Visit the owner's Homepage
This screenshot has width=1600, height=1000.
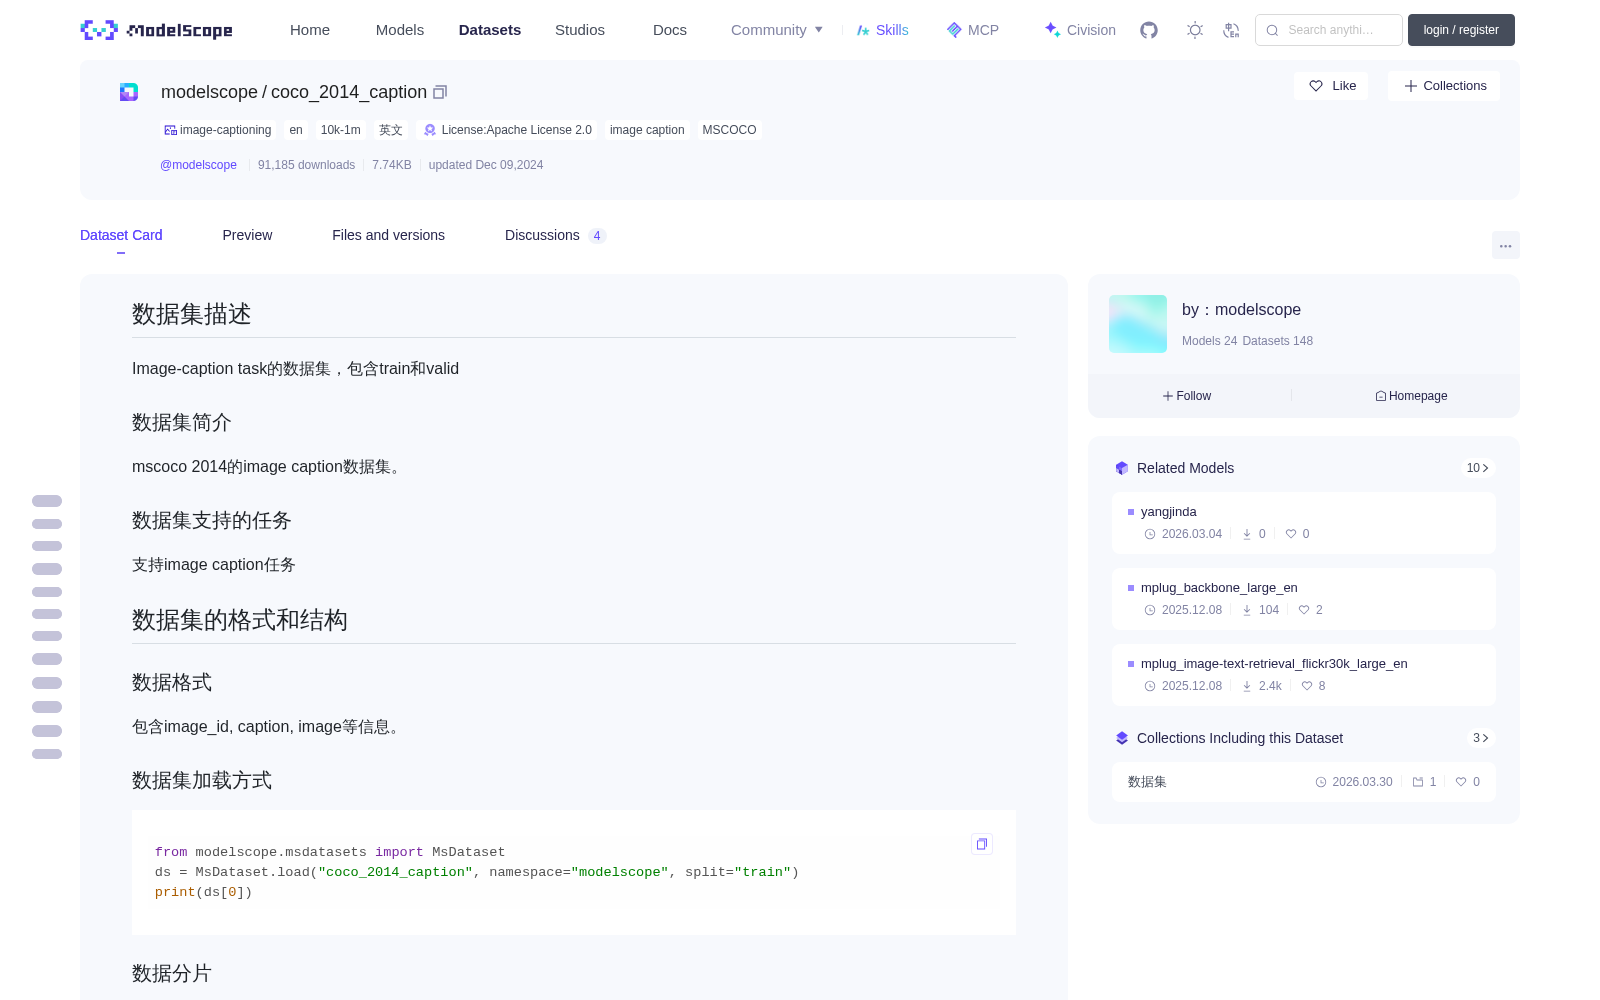tap(1411, 396)
